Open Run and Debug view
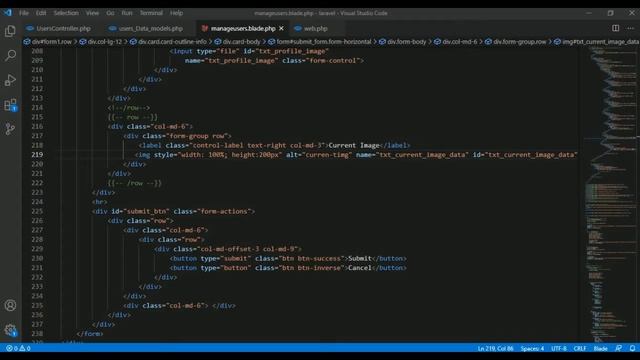The image size is (640, 360). [x=10, y=80]
